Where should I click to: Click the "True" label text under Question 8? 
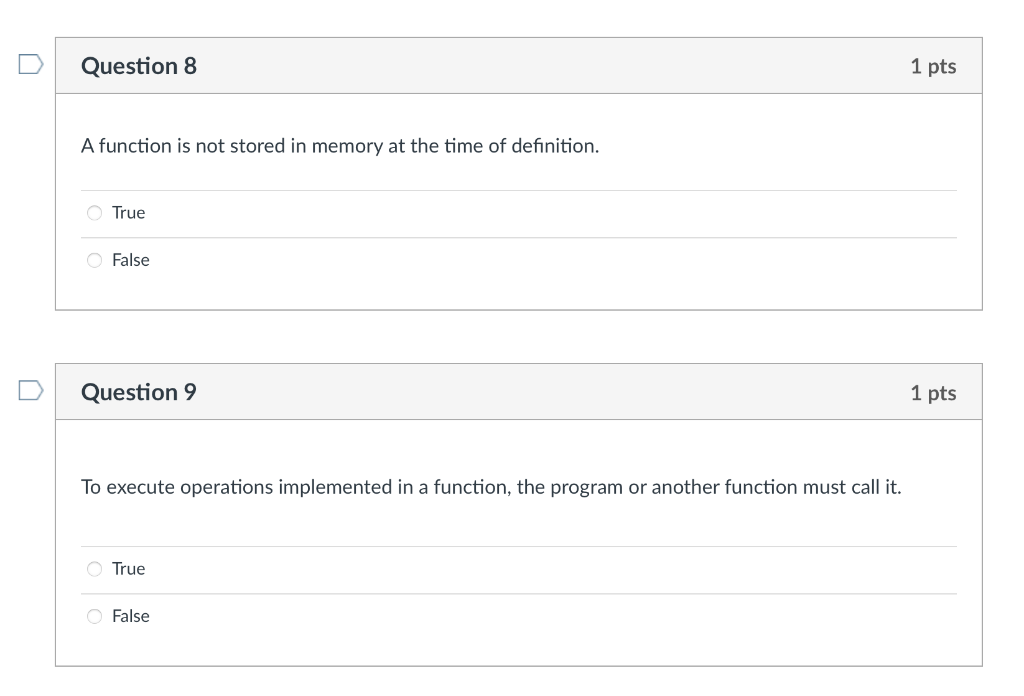click(128, 213)
